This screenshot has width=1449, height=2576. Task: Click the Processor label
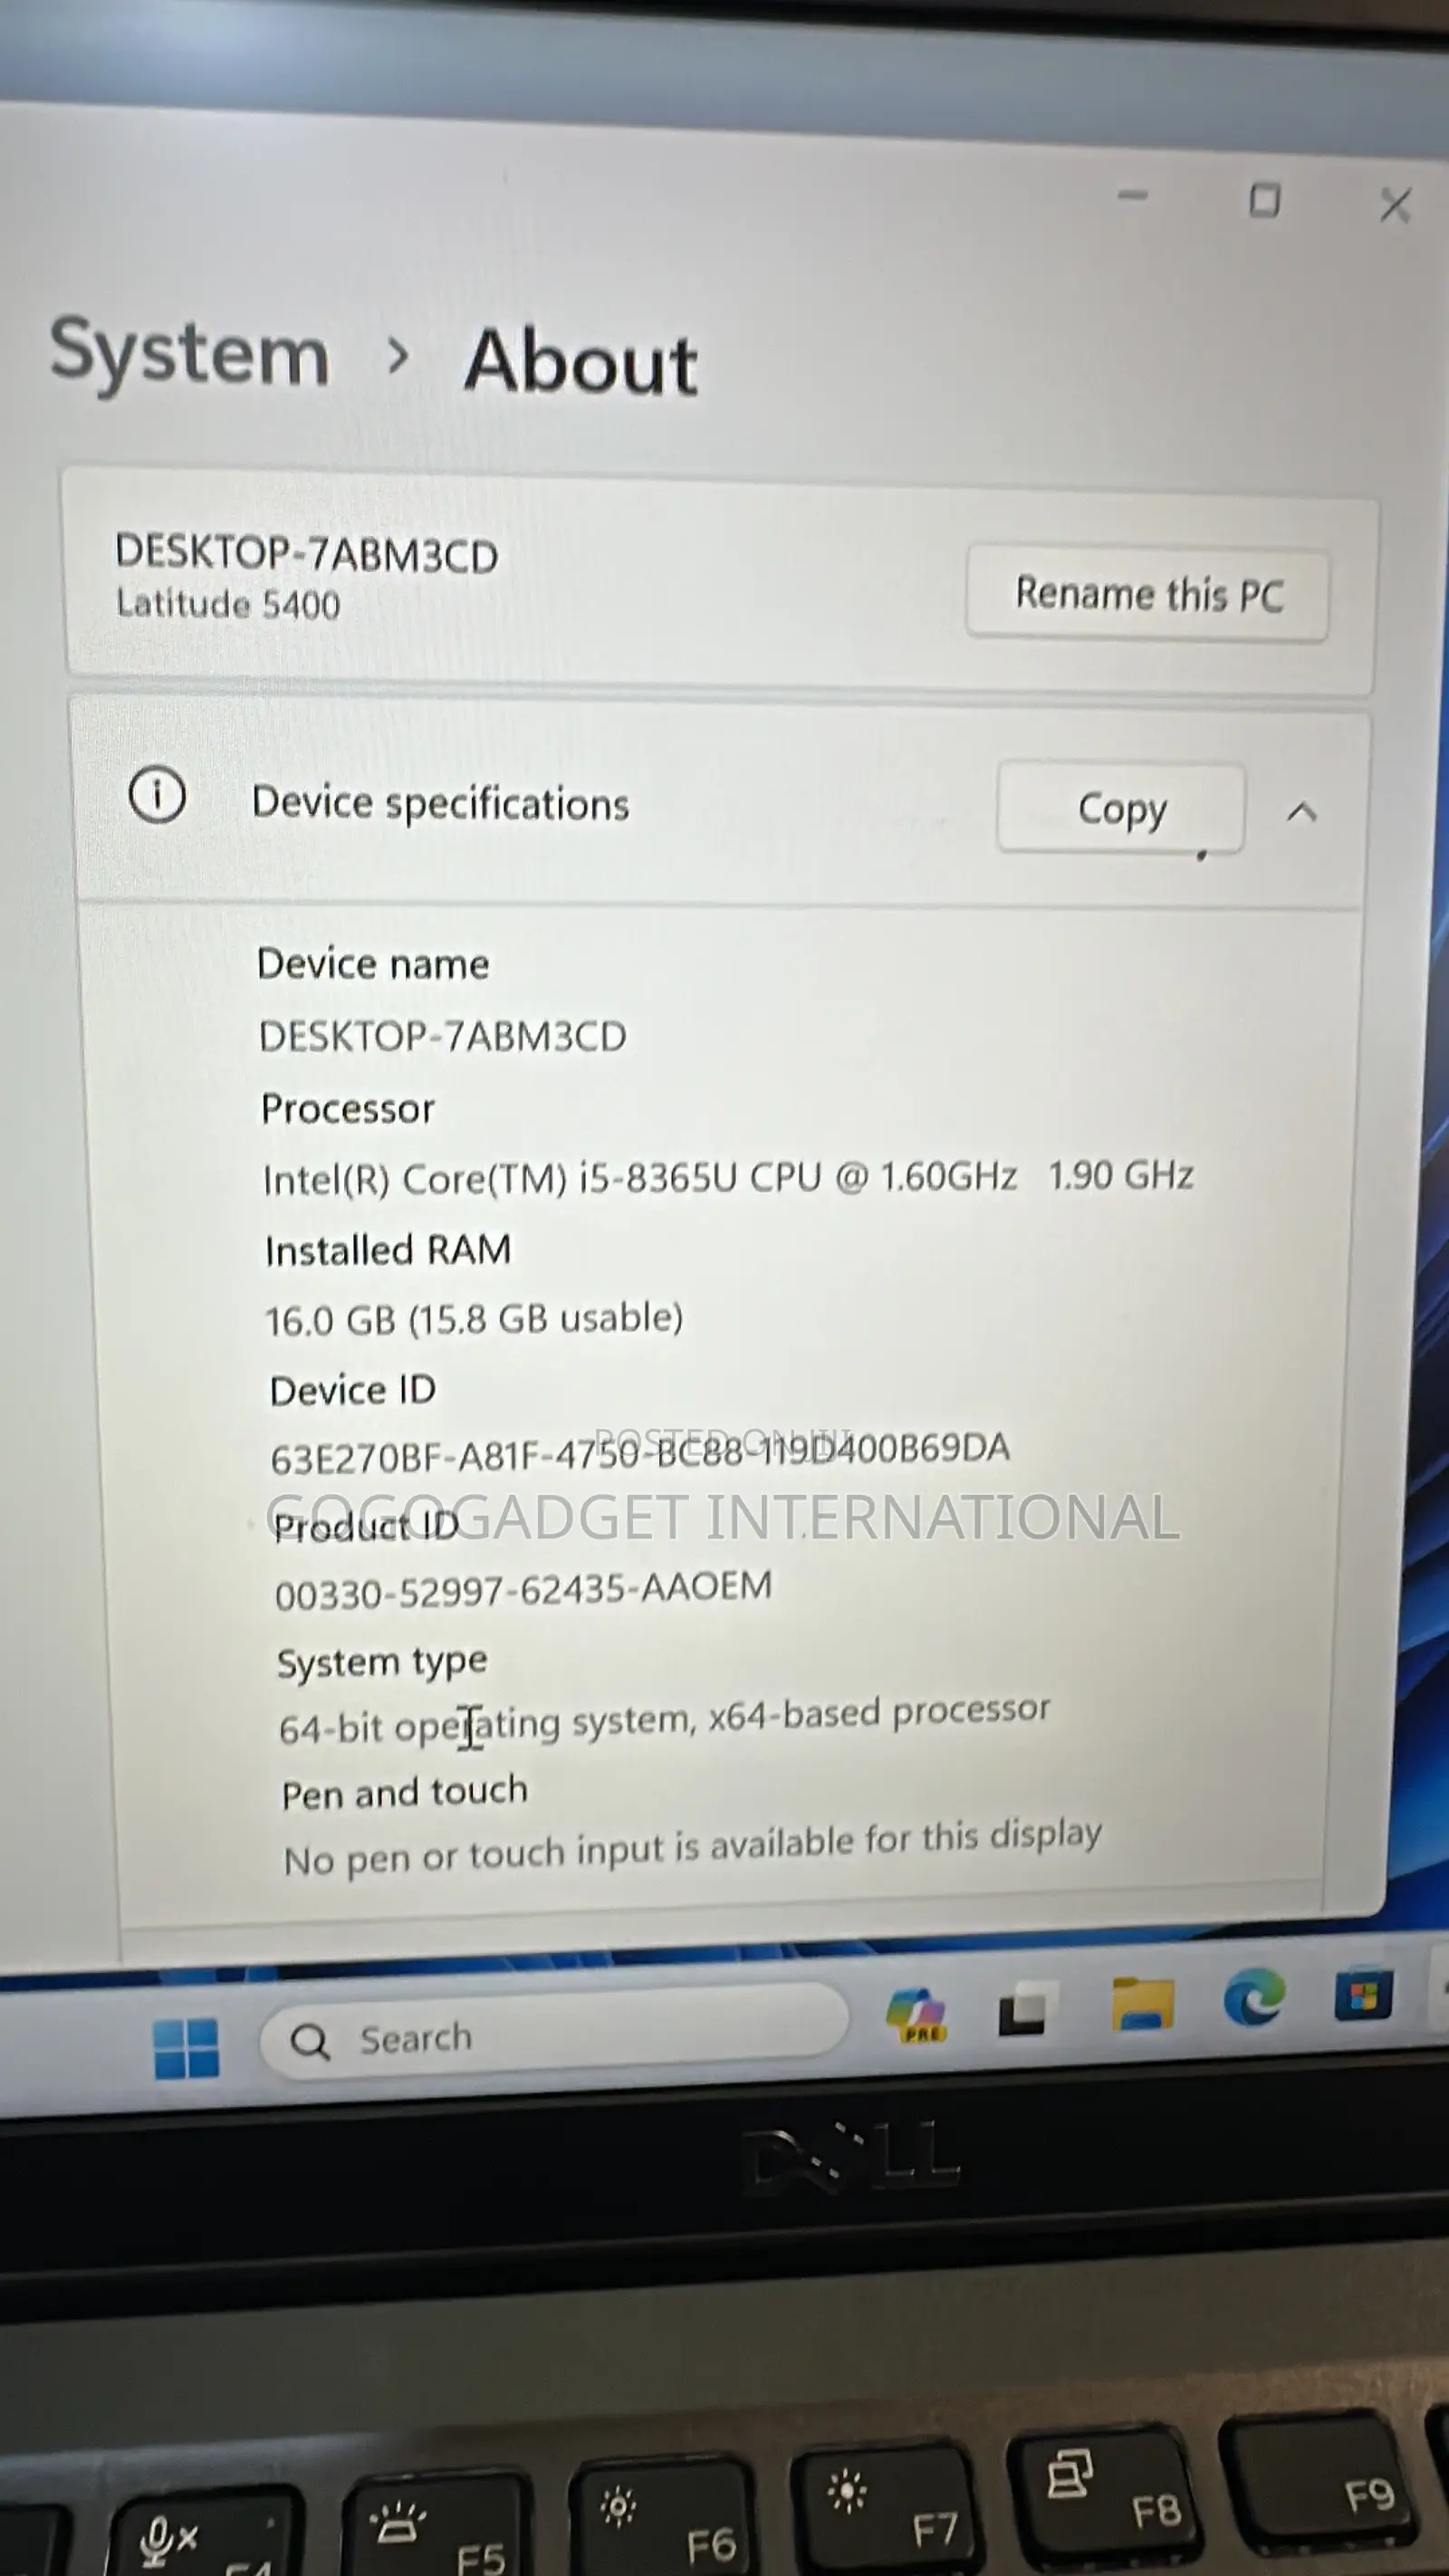347,1108
